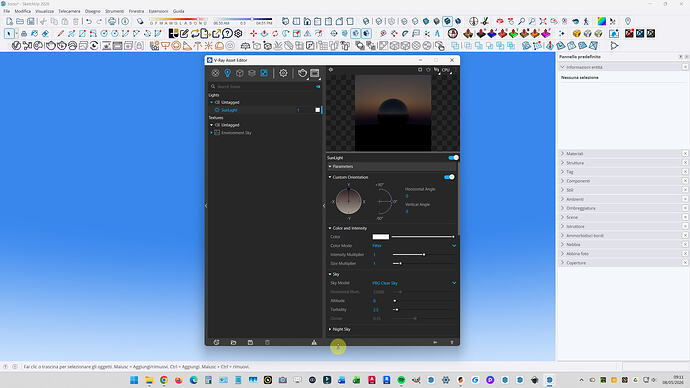Open the Visualizza menu

pos(44,11)
